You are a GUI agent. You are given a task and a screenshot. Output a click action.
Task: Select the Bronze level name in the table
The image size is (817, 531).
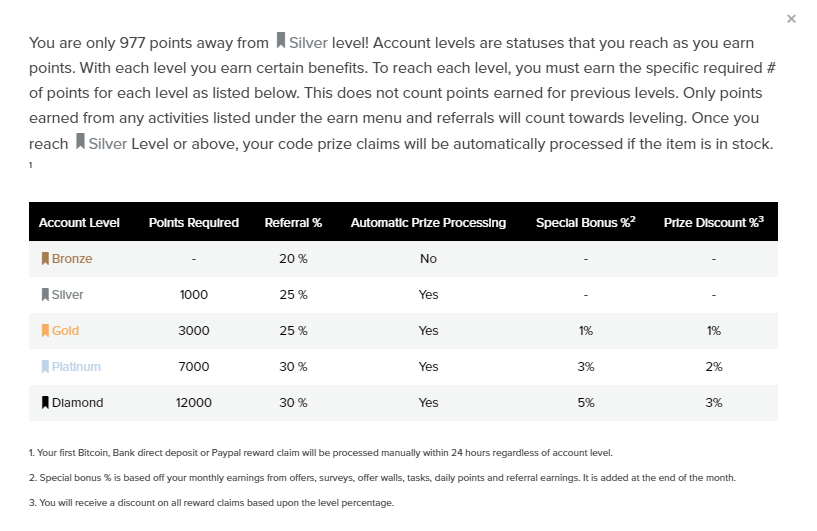click(72, 259)
